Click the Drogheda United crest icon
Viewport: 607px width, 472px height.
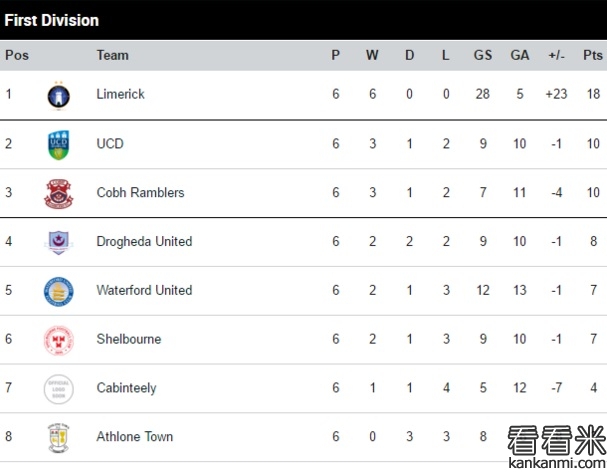[58, 241]
